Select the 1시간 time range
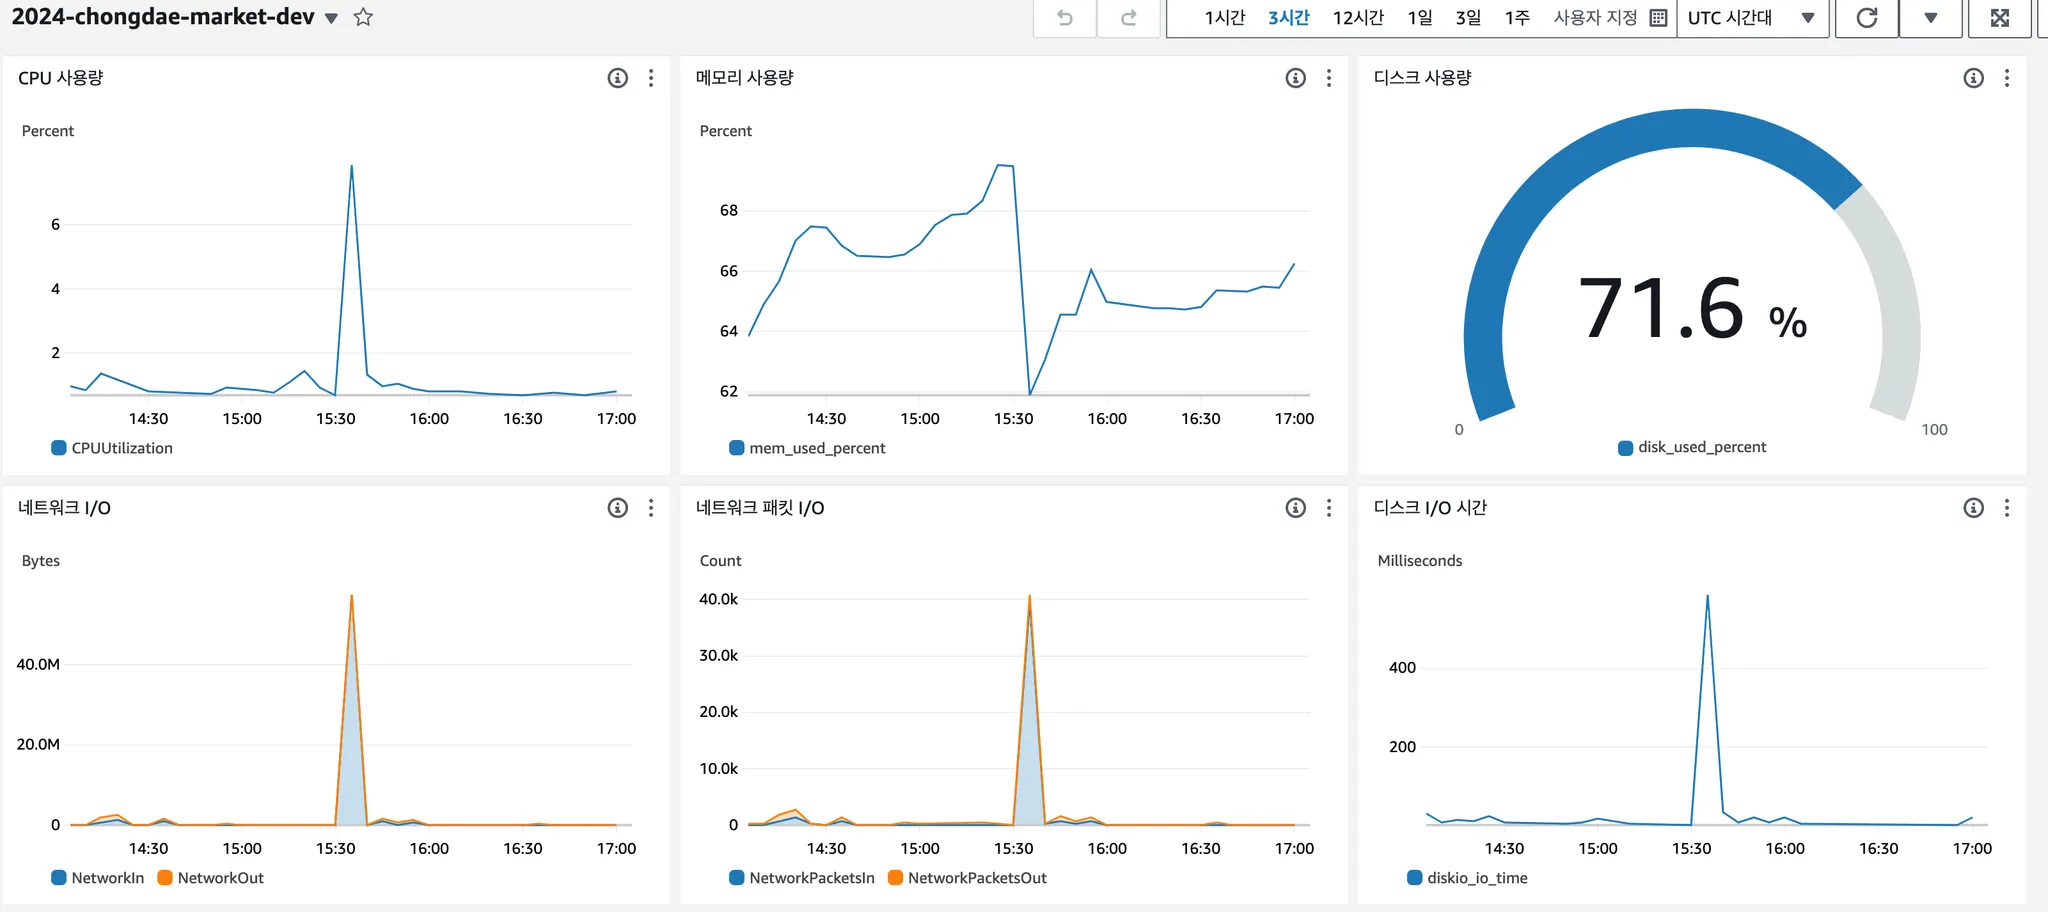The width and height of the screenshot is (2048, 912). pyautogui.click(x=1224, y=18)
